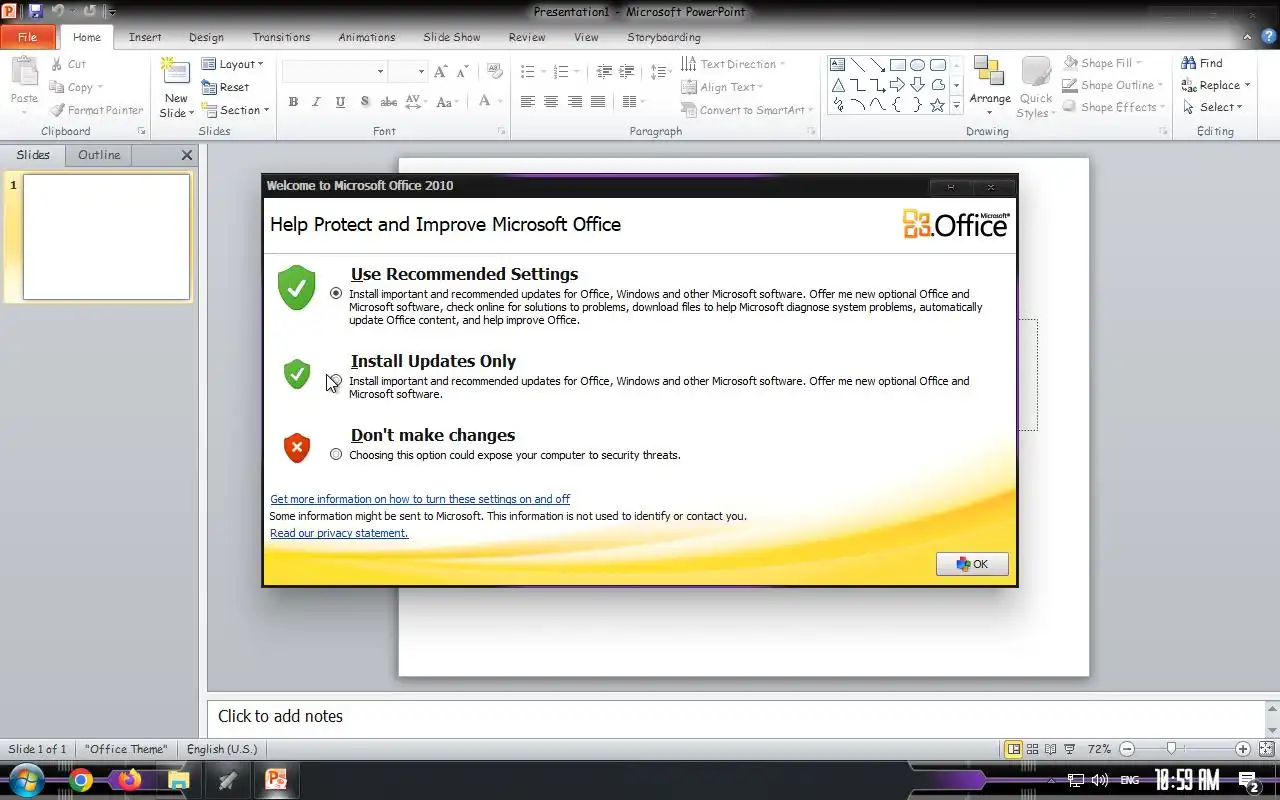The height and width of the screenshot is (800, 1280).
Task: Select slide 1 thumbnail
Action: [107, 237]
